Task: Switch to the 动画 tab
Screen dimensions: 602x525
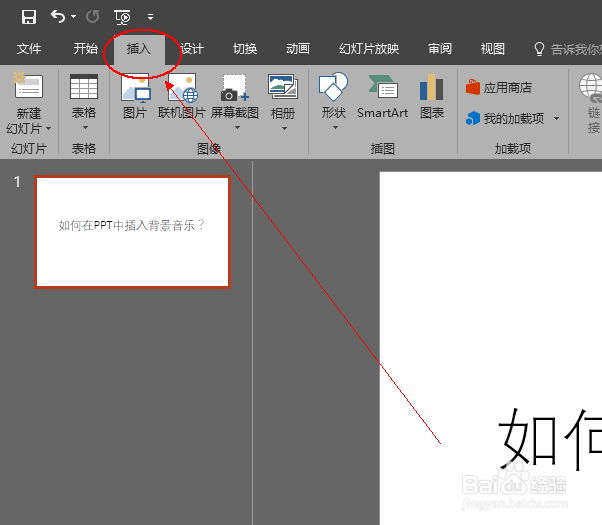Action: [x=298, y=49]
